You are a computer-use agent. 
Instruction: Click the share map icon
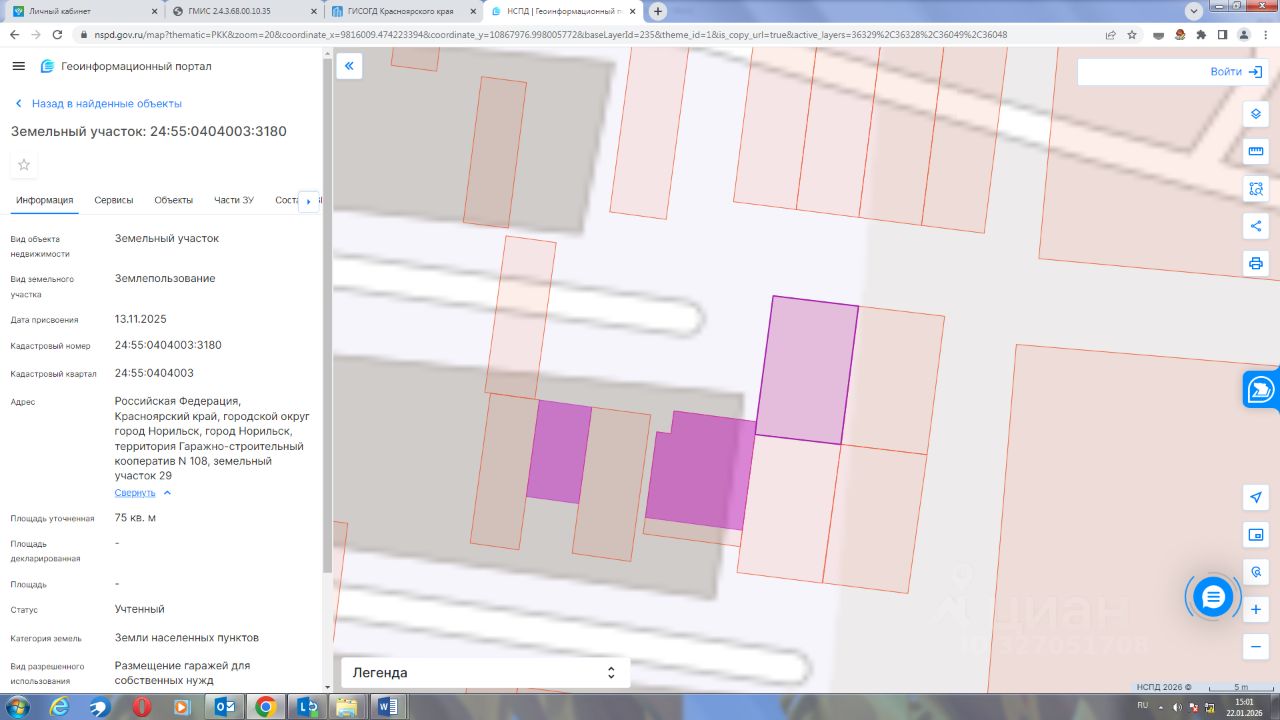(1256, 226)
